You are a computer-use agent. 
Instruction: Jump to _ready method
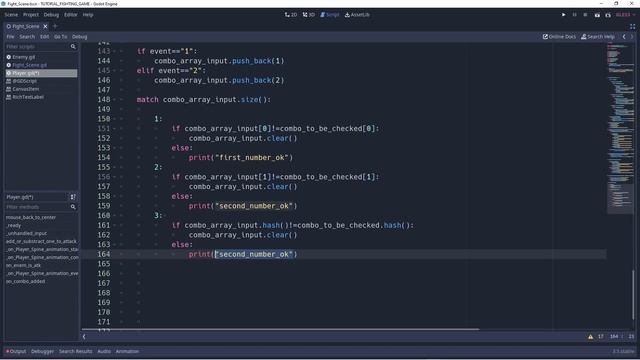(13, 225)
